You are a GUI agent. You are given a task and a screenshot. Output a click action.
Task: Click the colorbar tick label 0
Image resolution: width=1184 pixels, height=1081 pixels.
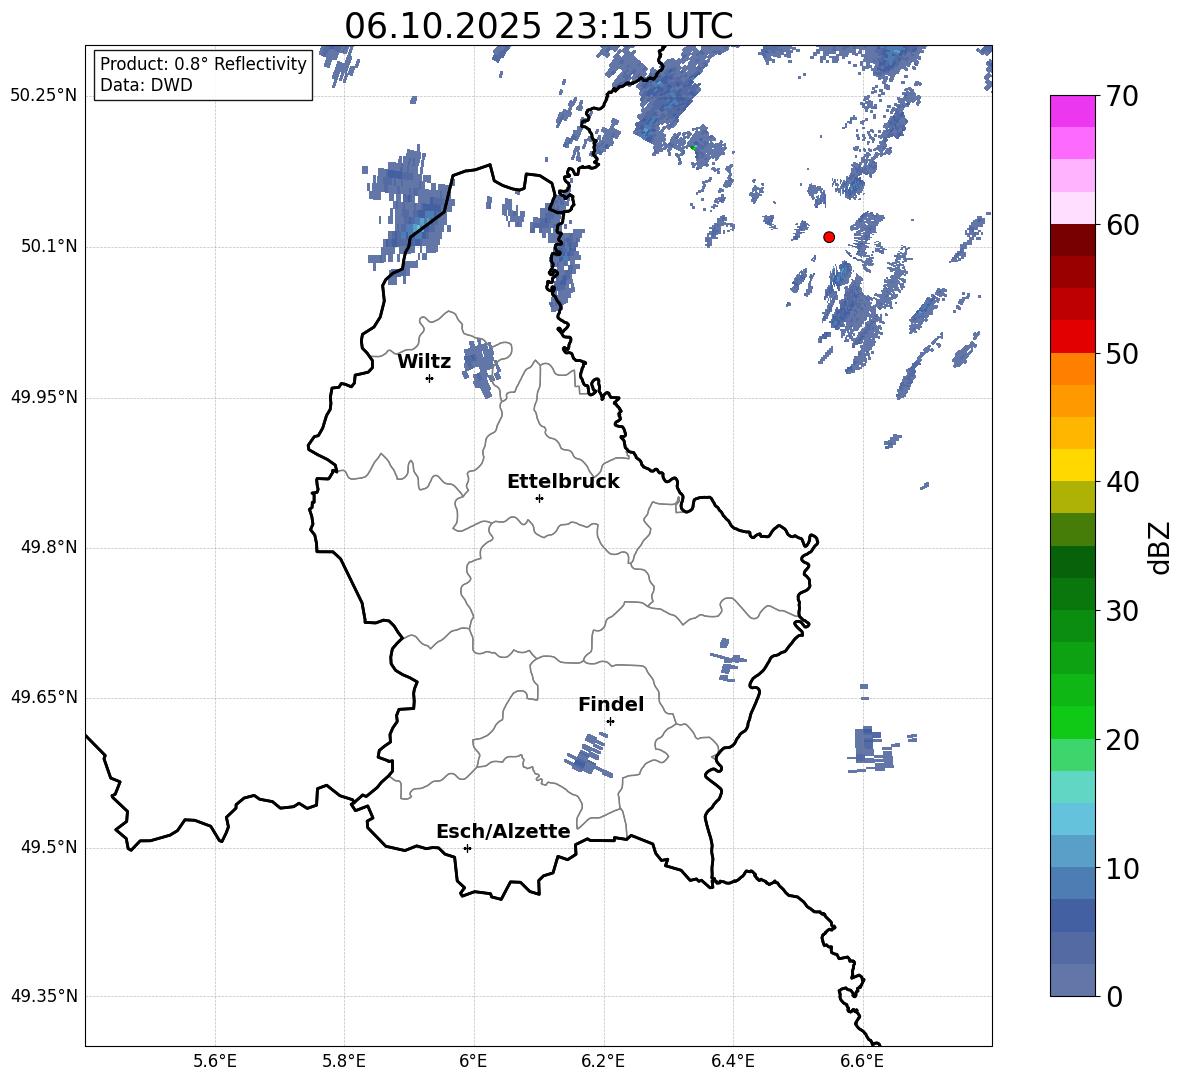1114,997
